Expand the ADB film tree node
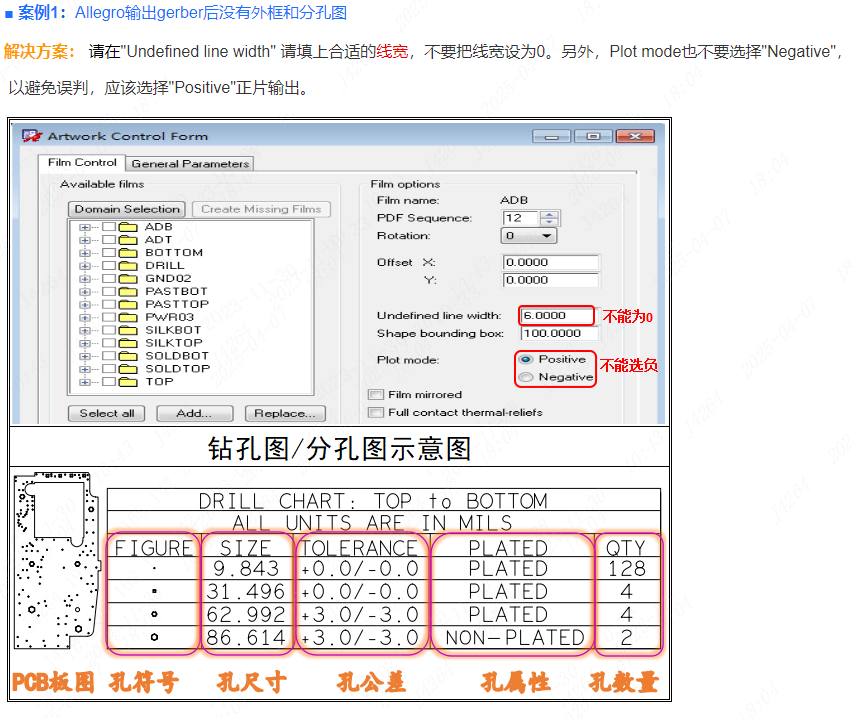Image resolution: width=851 pixels, height=719 pixels. 85,227
